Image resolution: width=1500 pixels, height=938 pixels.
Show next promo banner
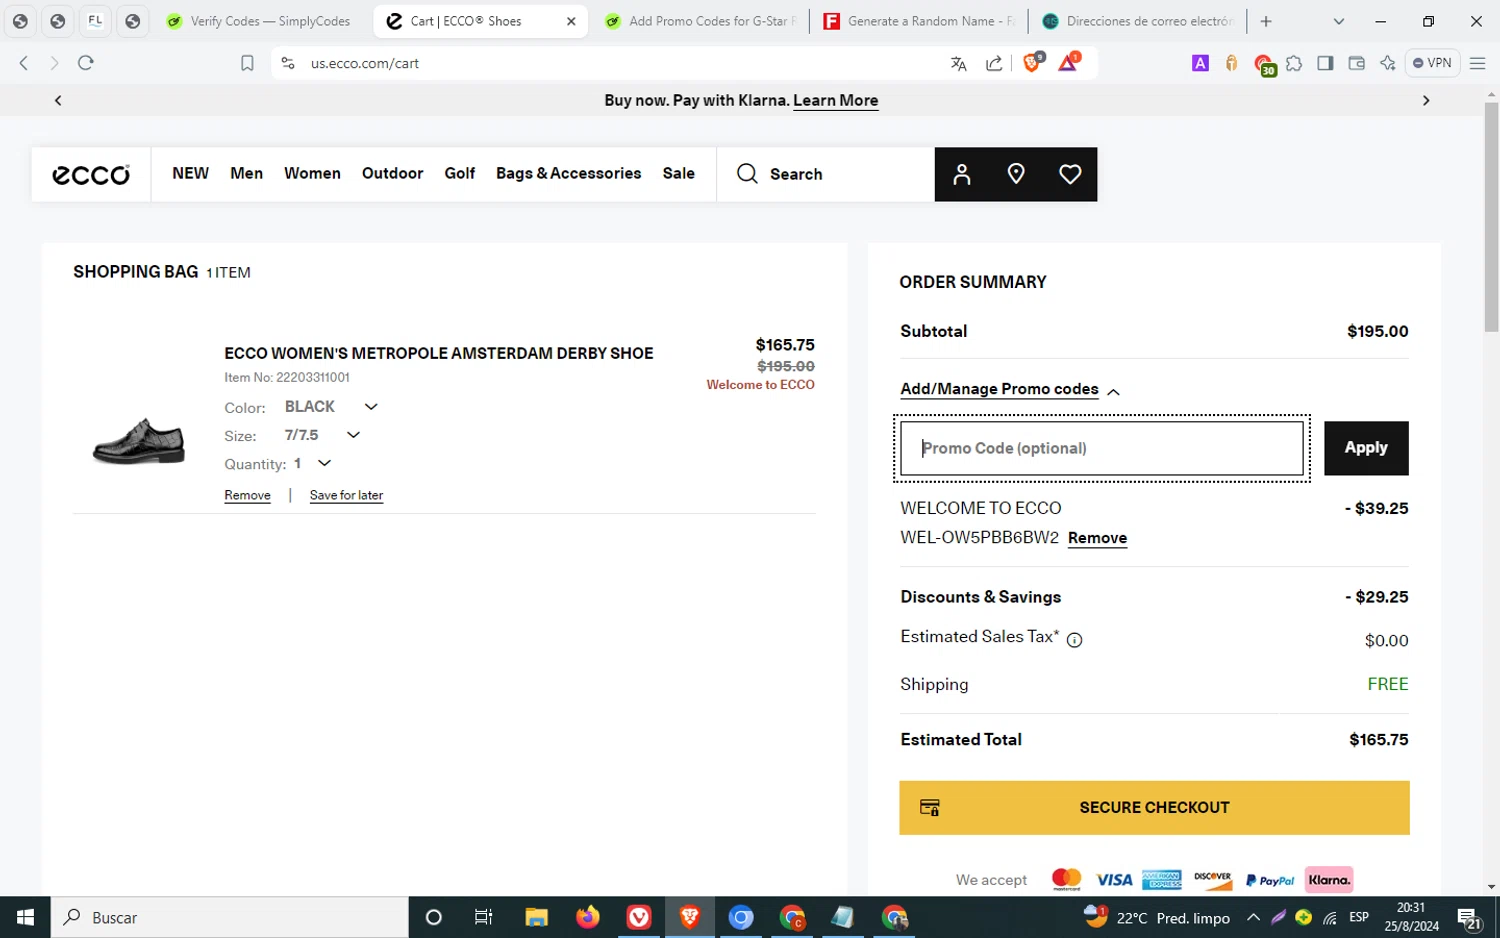coord(1426,100)
